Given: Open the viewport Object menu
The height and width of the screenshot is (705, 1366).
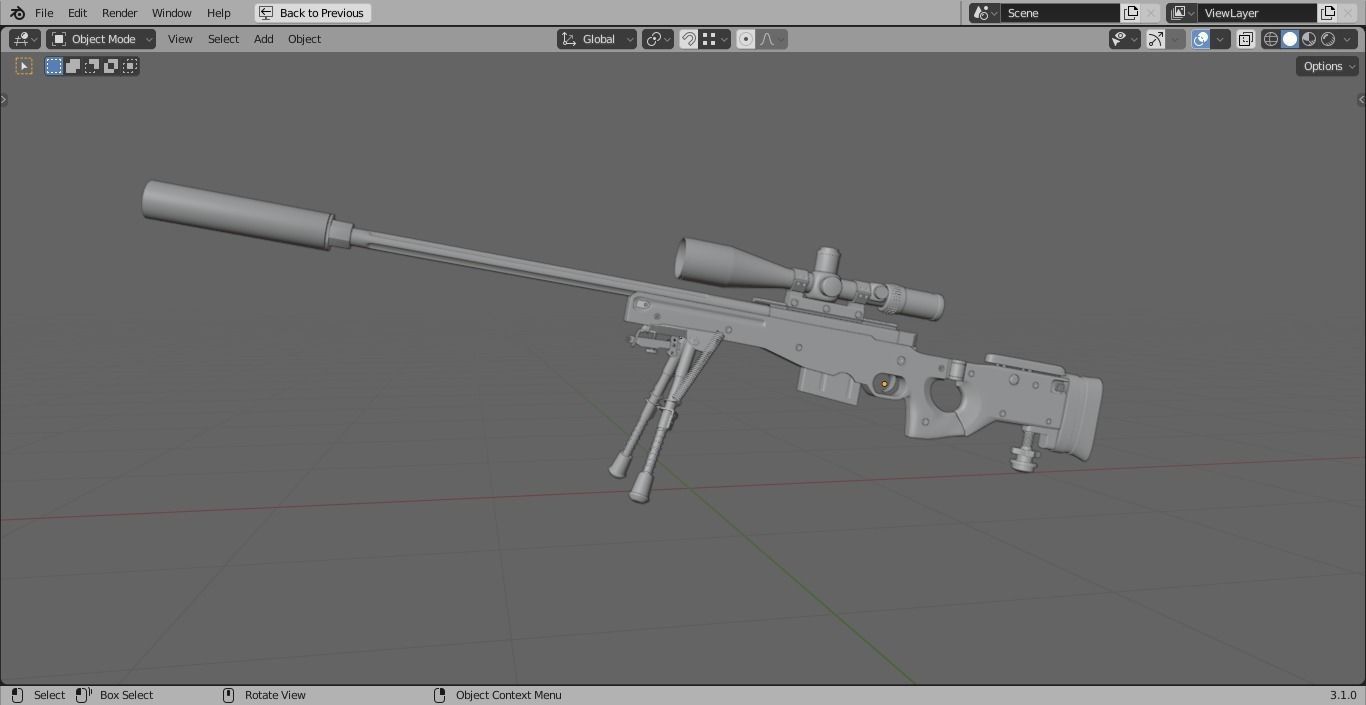Looking at the screenshot, I should click(304, 39).
